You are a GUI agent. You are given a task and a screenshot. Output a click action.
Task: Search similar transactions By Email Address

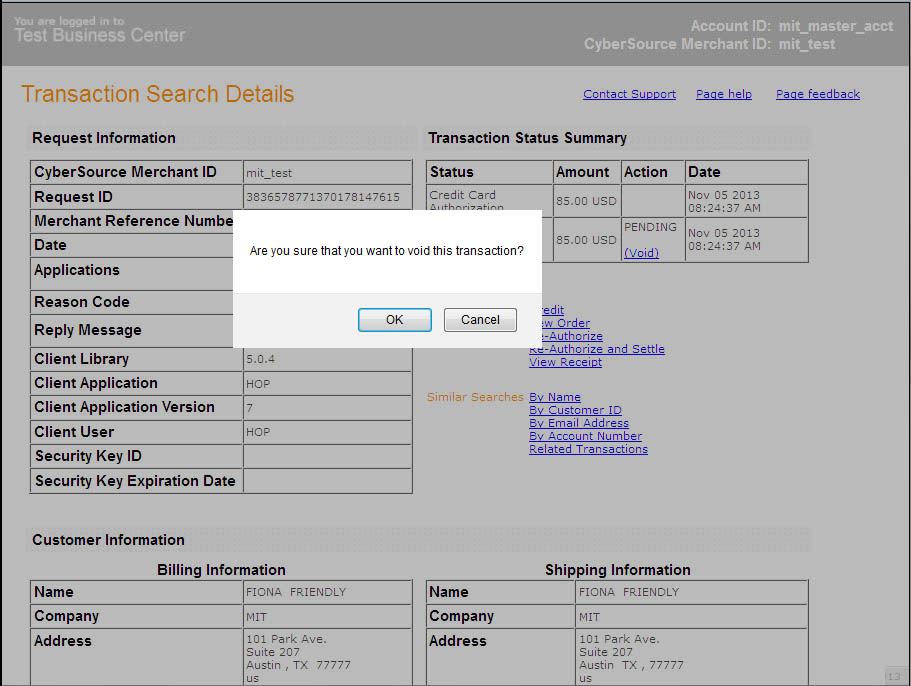pyautogui.click(x=578, y=423)
